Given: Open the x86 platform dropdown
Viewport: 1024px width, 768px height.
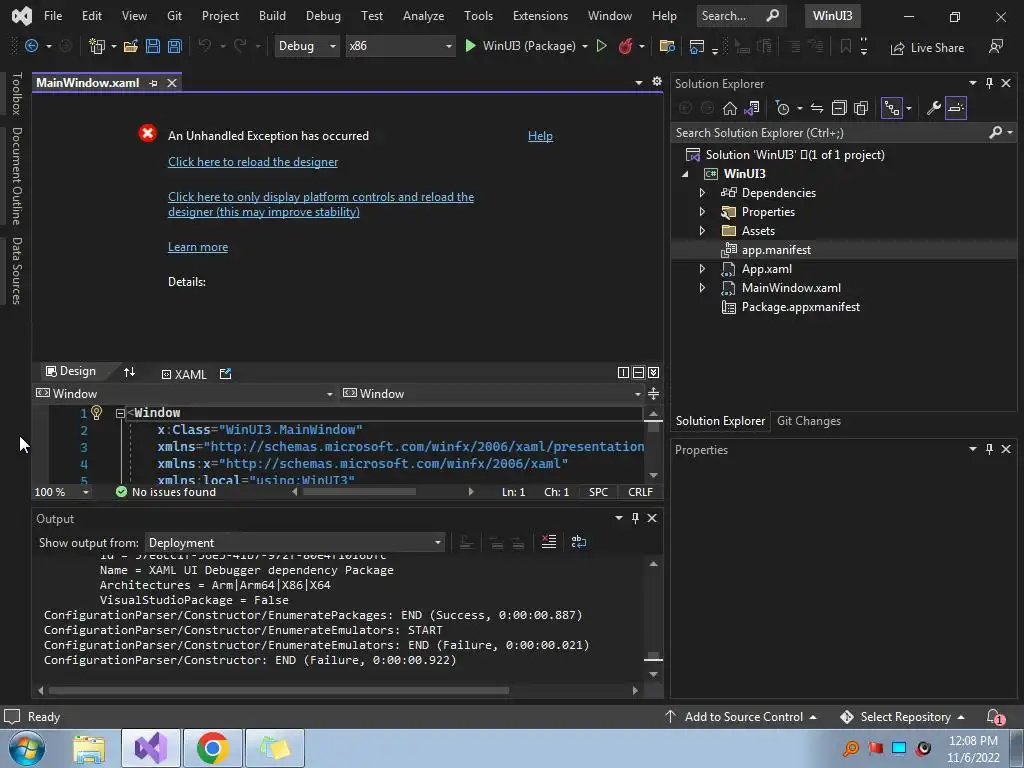Looking at the screenshot, I should pyautogui.click(x=400, y=46).
